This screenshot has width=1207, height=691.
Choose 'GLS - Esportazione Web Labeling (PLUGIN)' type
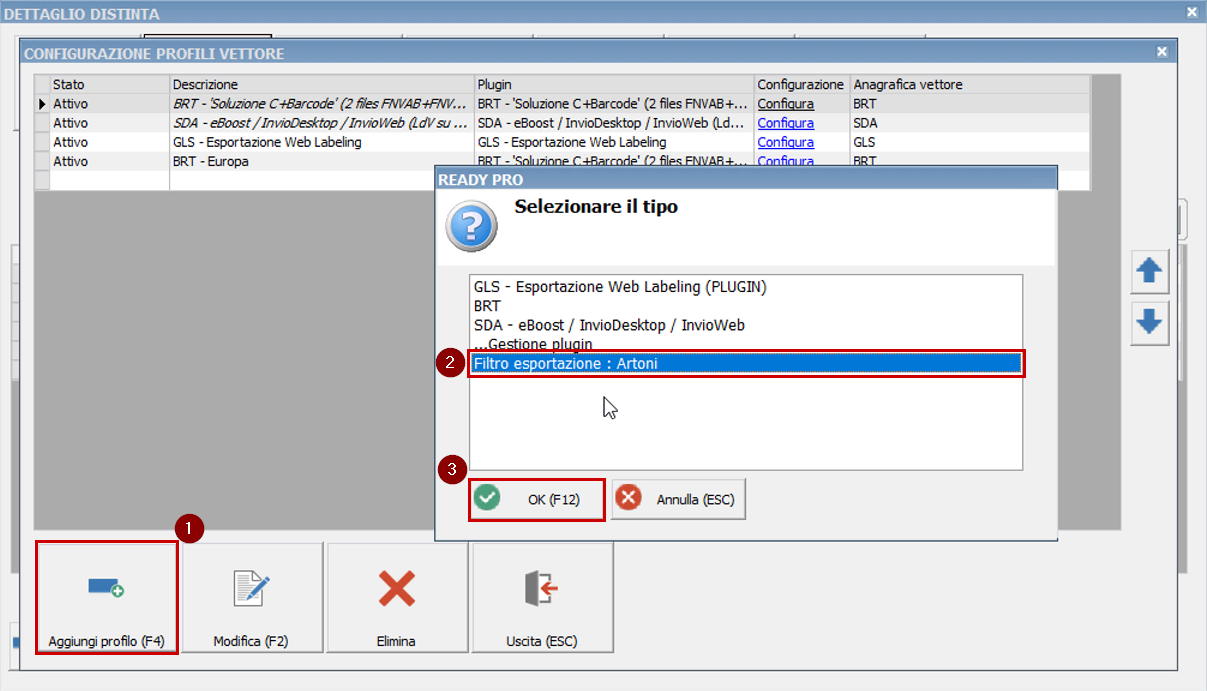tap(620, 287)
